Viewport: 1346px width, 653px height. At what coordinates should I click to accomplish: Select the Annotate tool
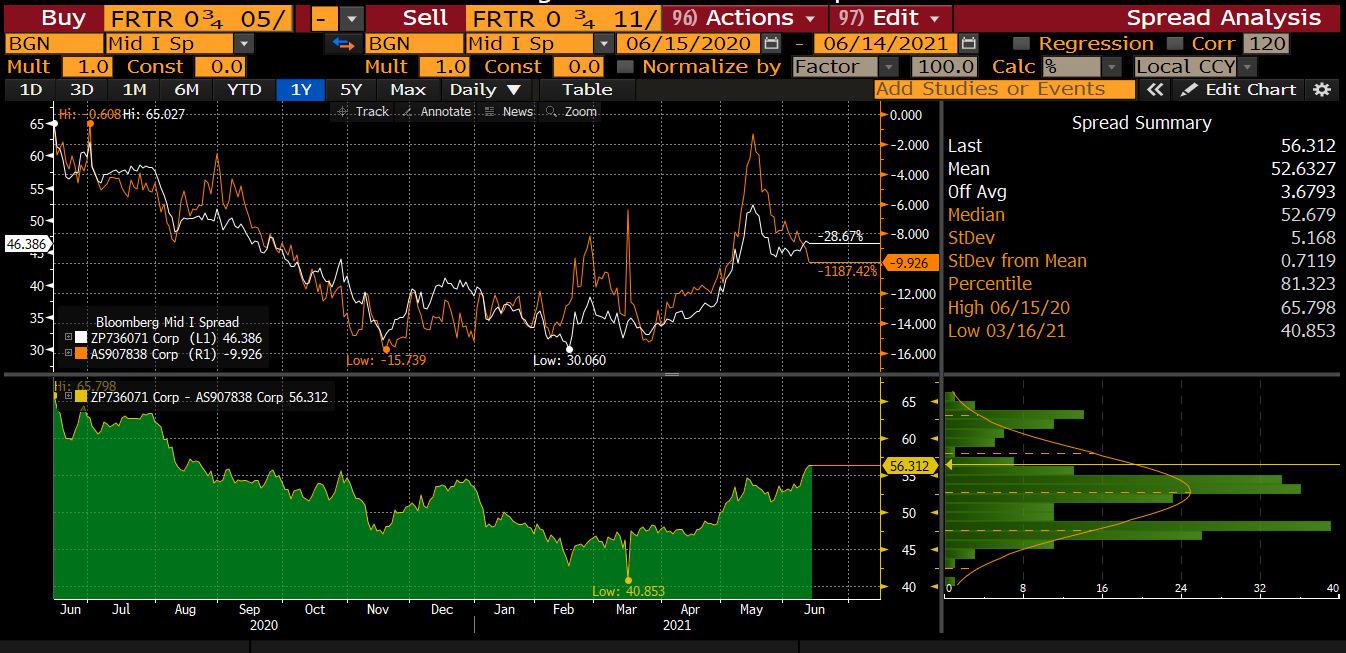pyautogui.click(x=437, y=111)
